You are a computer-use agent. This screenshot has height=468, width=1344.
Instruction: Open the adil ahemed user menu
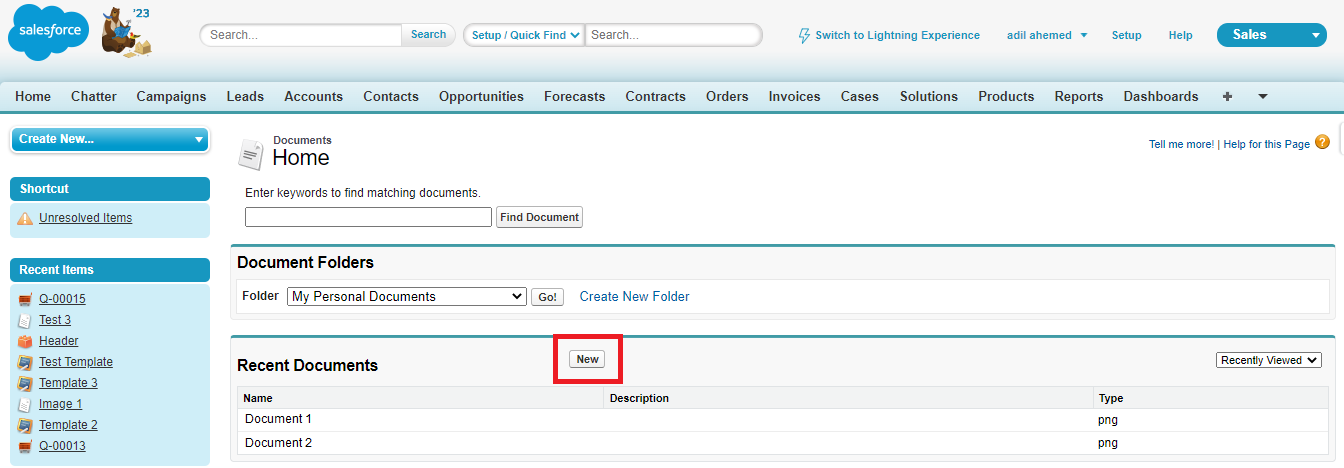pos(1047,35)
